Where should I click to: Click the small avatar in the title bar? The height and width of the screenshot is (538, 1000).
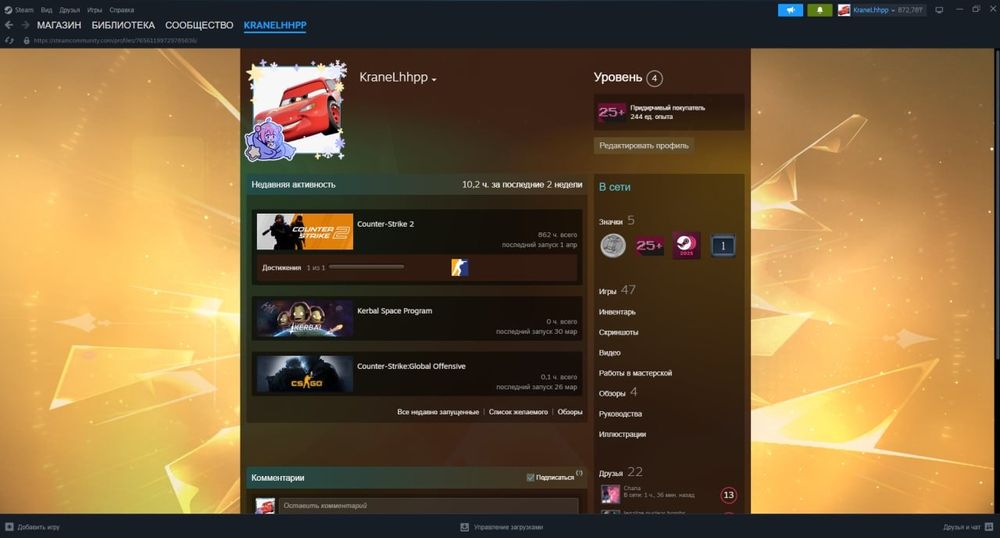[844, 10]
